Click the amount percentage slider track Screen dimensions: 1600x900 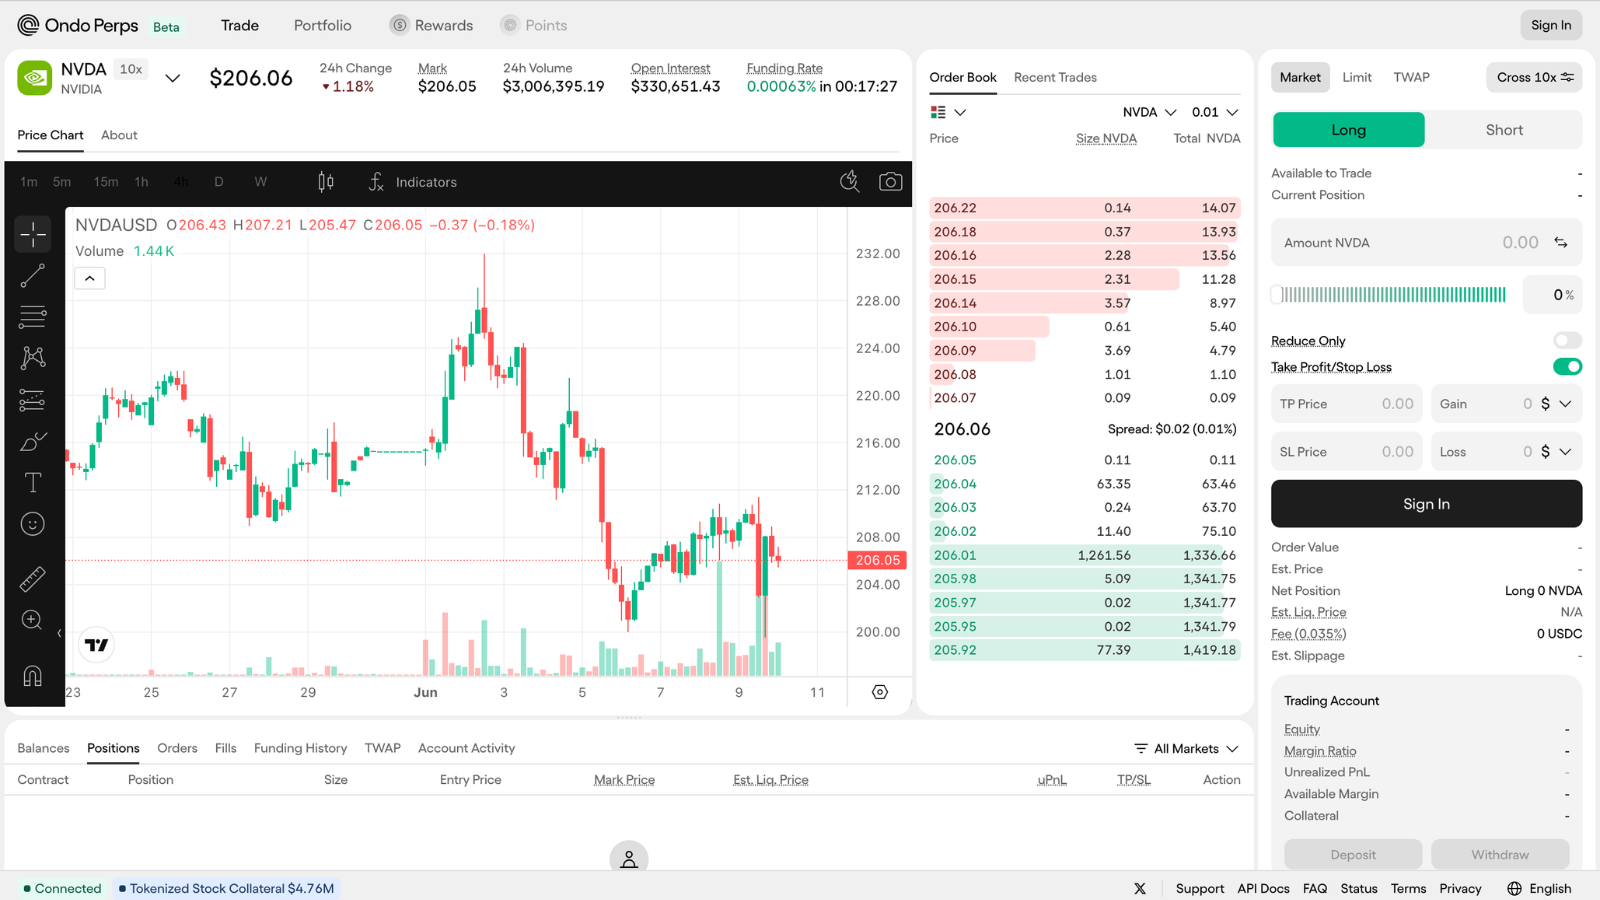pyautogui.click(x=1389, y=294)
